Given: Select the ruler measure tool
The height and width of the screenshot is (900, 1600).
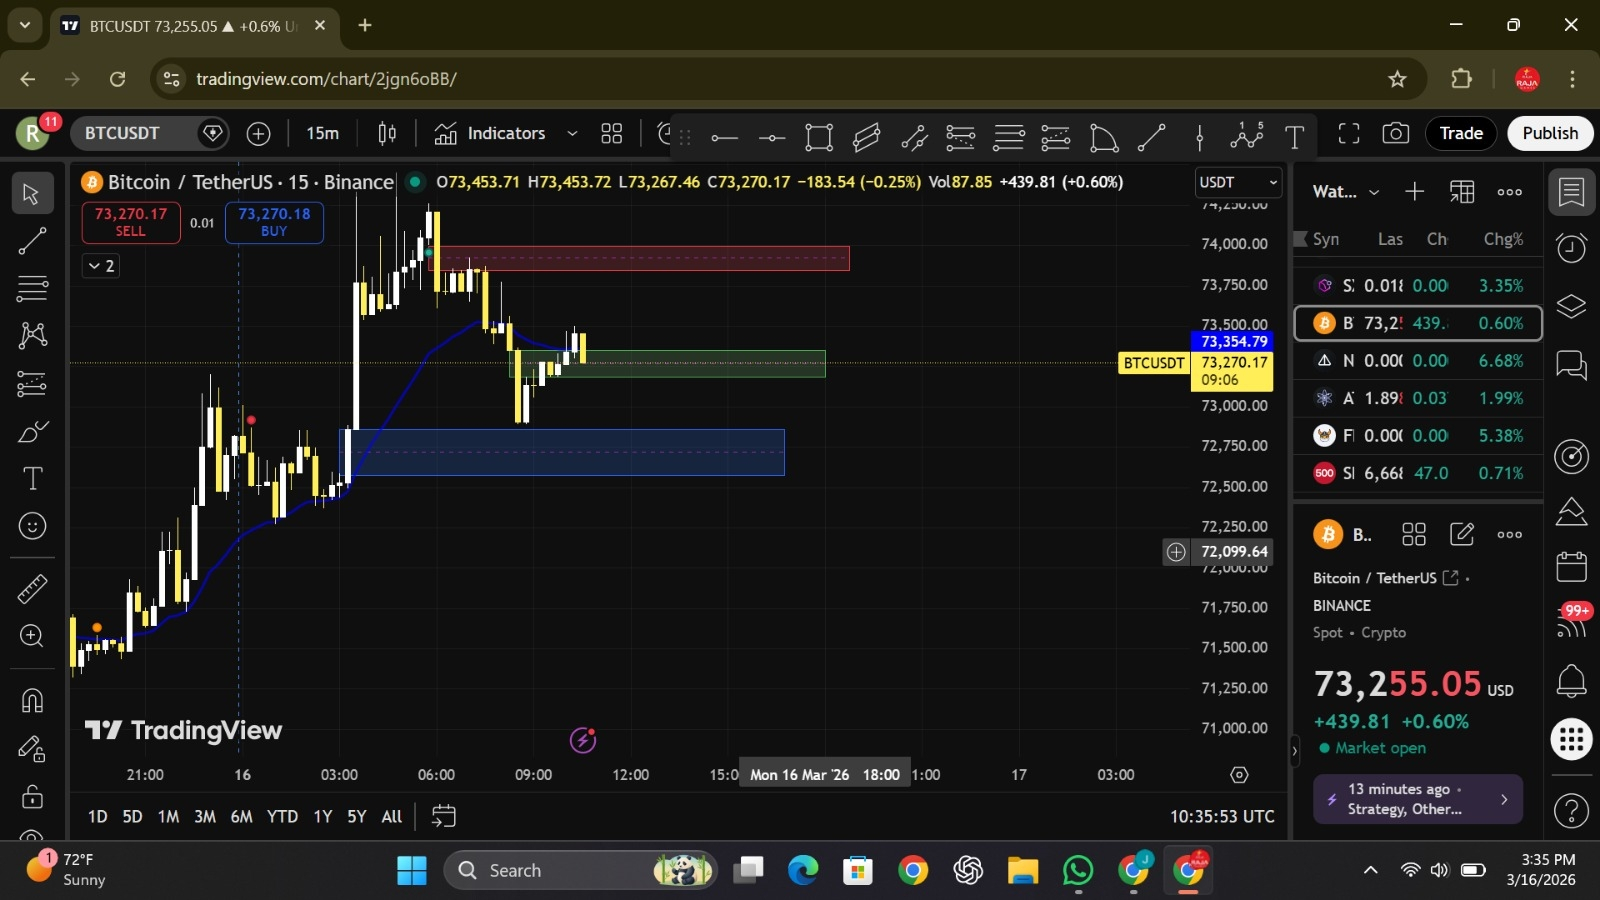Looking at the screenshot, I should [32, 589].
